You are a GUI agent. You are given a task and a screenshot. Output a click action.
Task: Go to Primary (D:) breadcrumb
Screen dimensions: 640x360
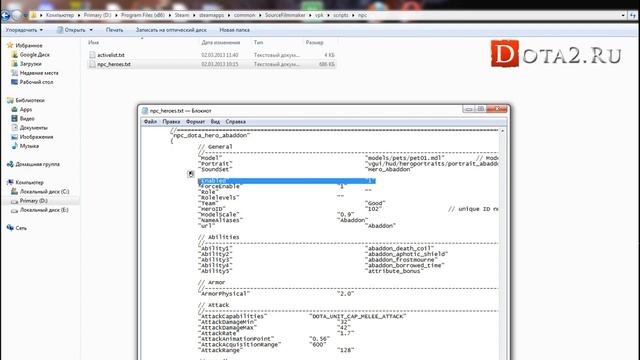click(97, 15)
